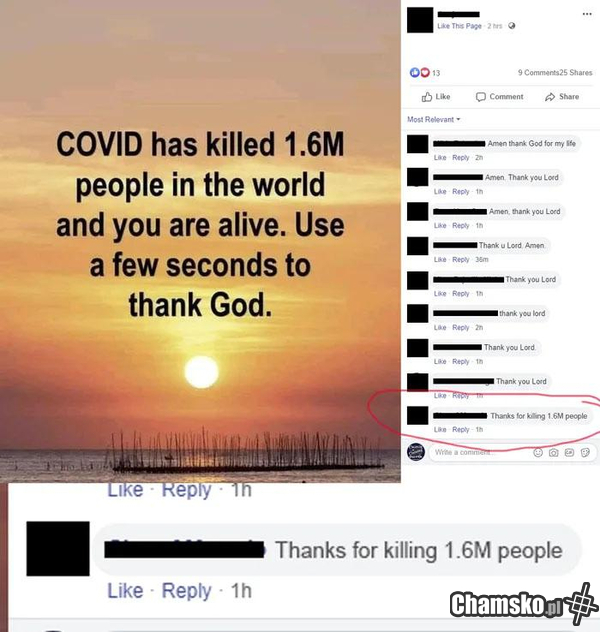Like the post with thumbs-up button
Screen dimensions: 600x632
pyautogui.click(x=436, y=97)
